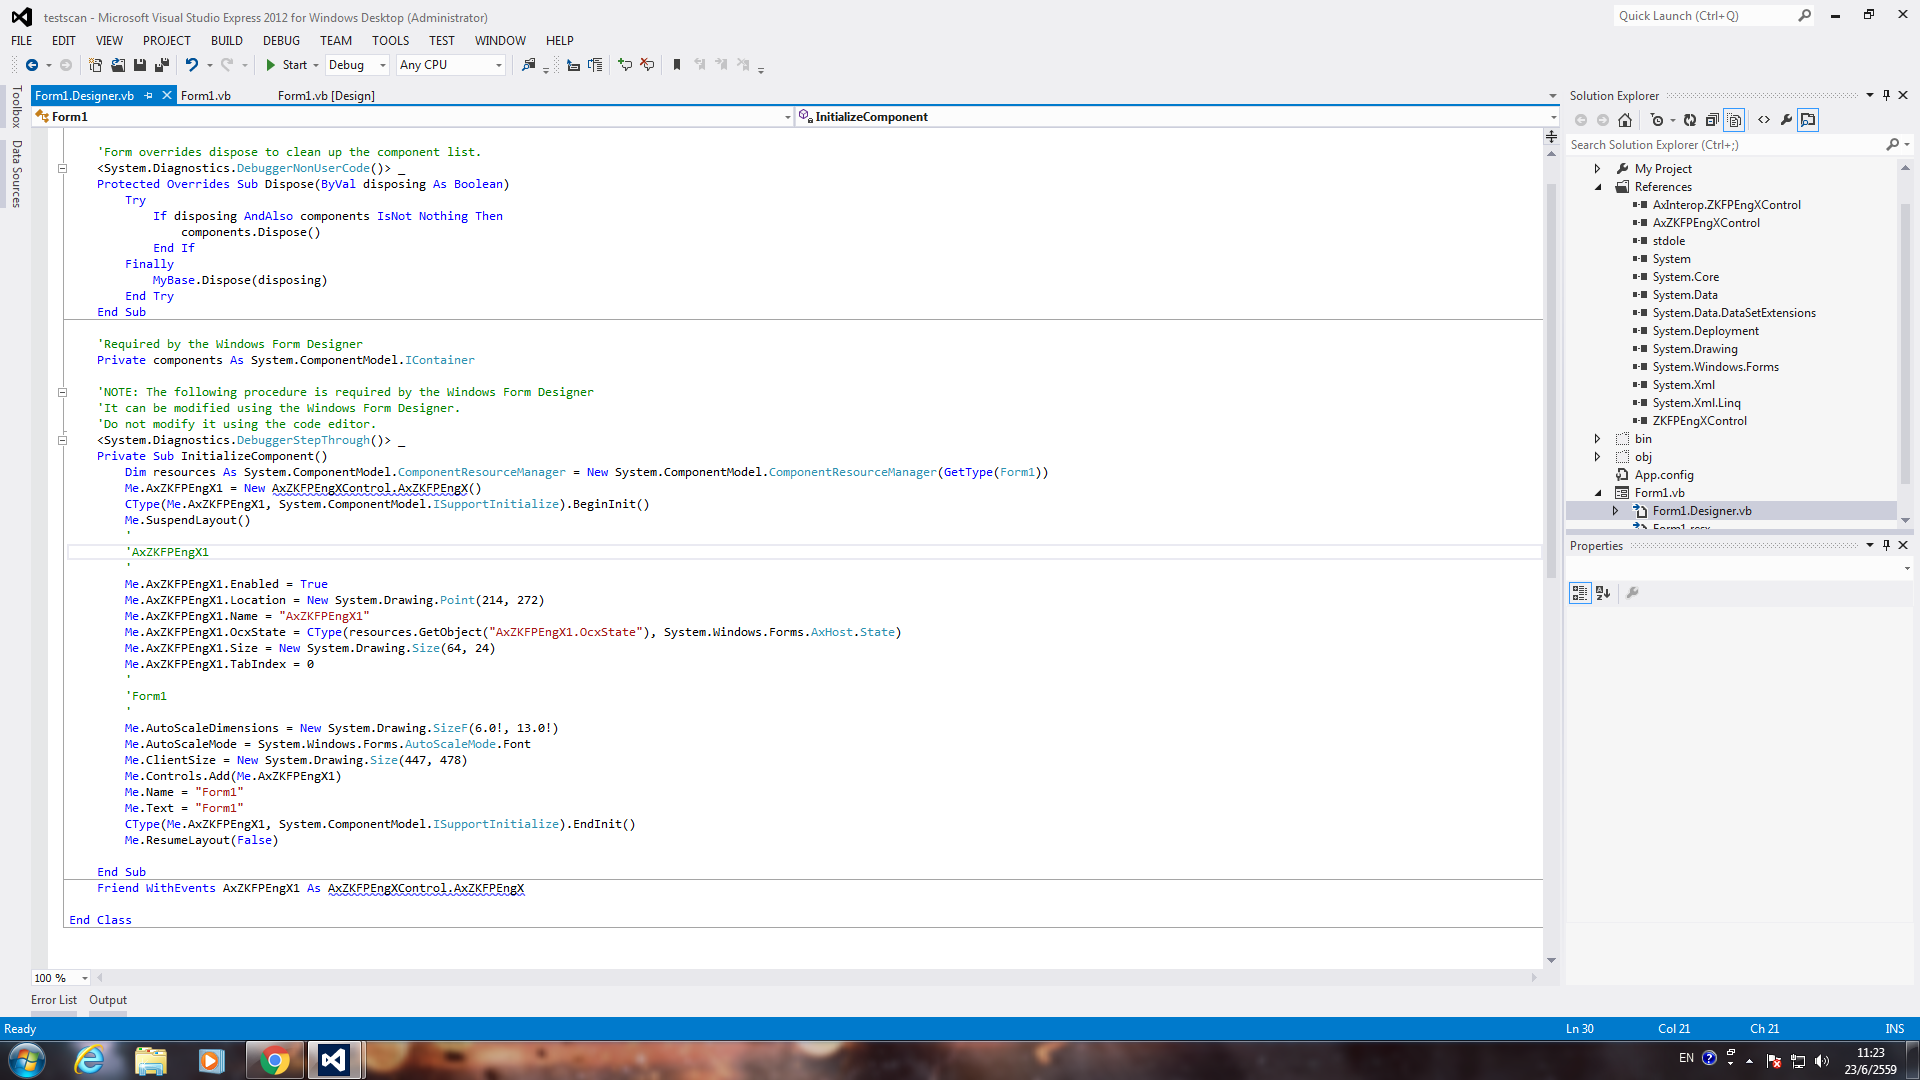The height and width of the screenshot is (1080, 1920).
Task: Click the Solution Explorer Home icon
Action: tap(1625, 120)
